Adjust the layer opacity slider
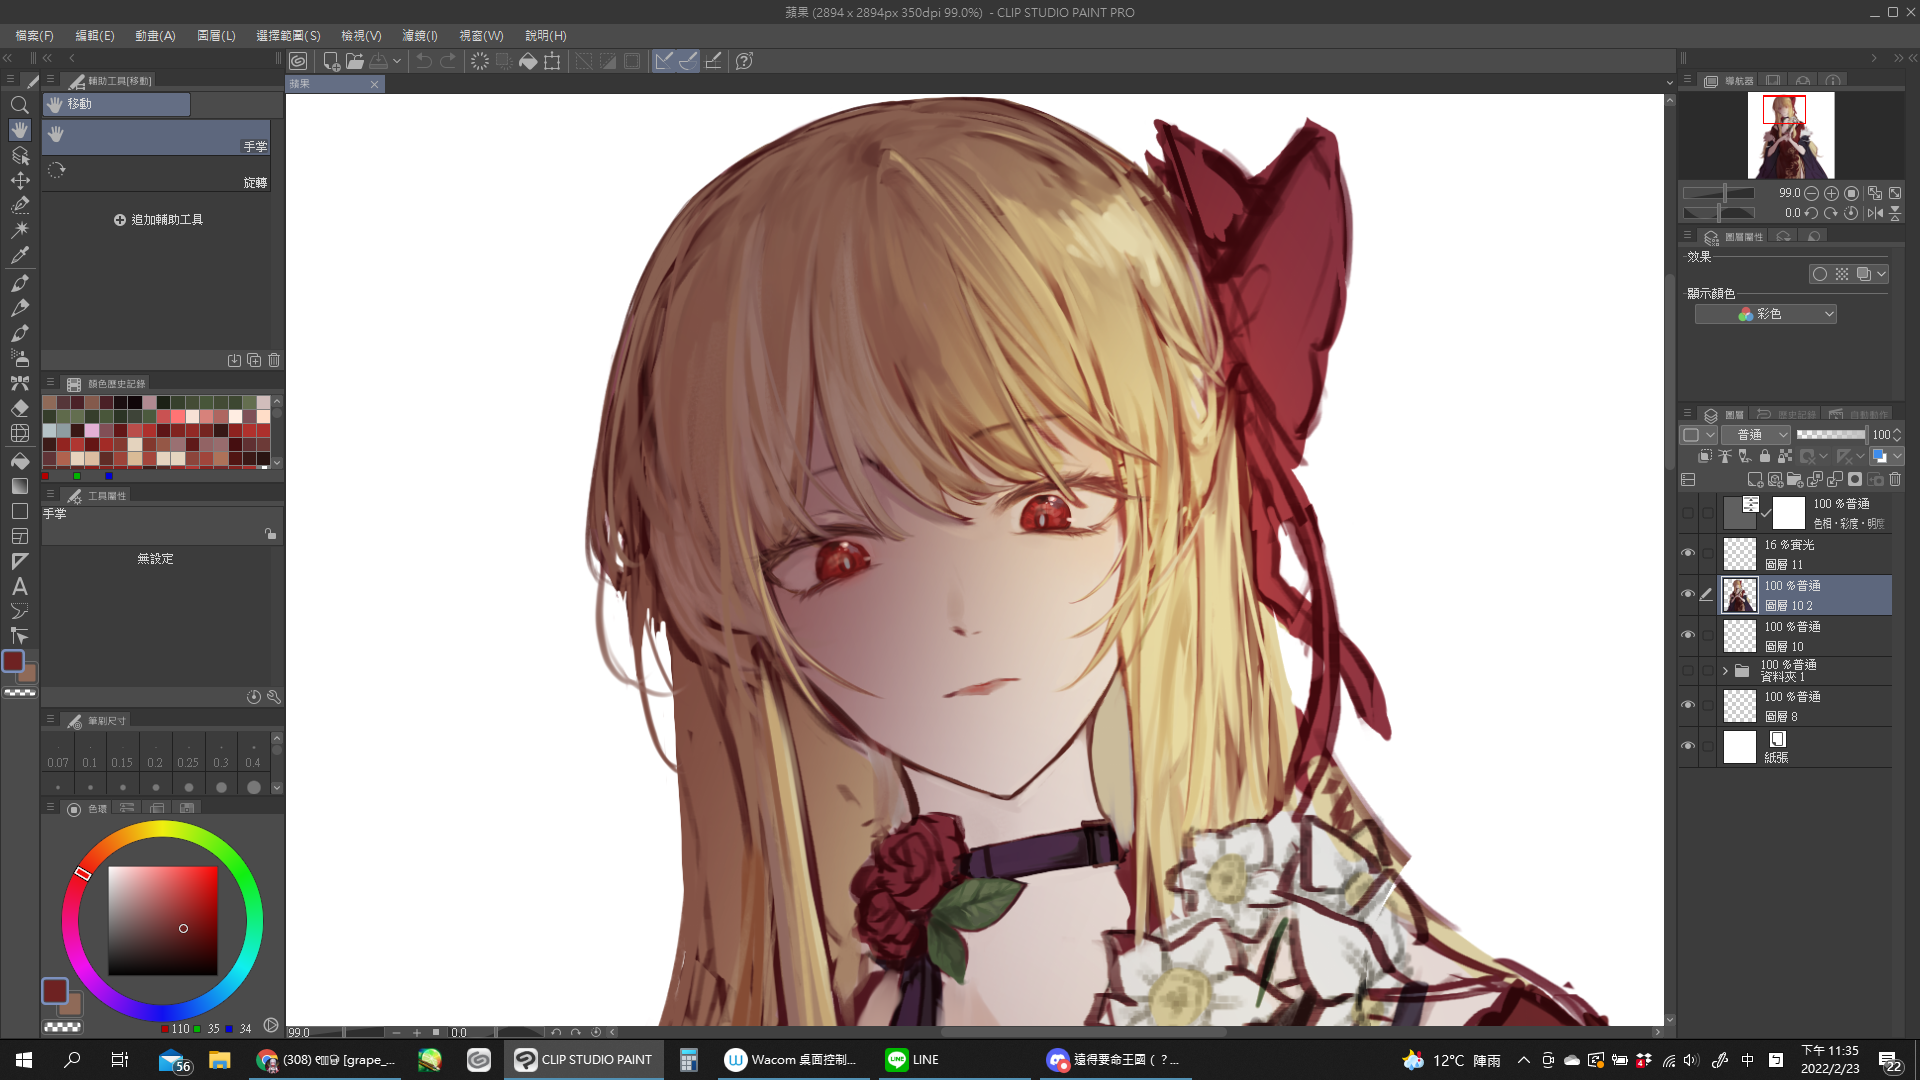This screenshot has height=1080, width=1920. 1831,435
